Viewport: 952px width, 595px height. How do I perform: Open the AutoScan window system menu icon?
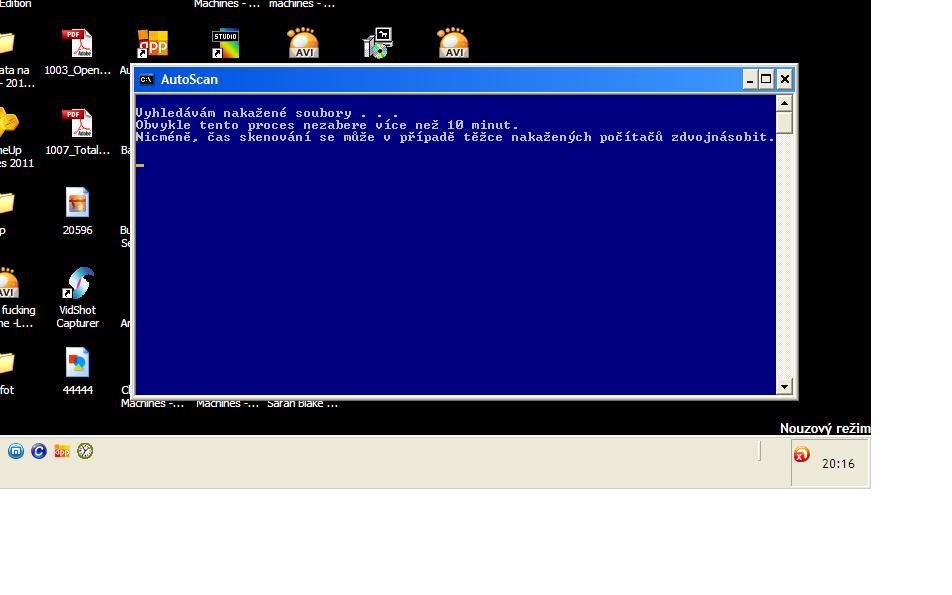147,79
